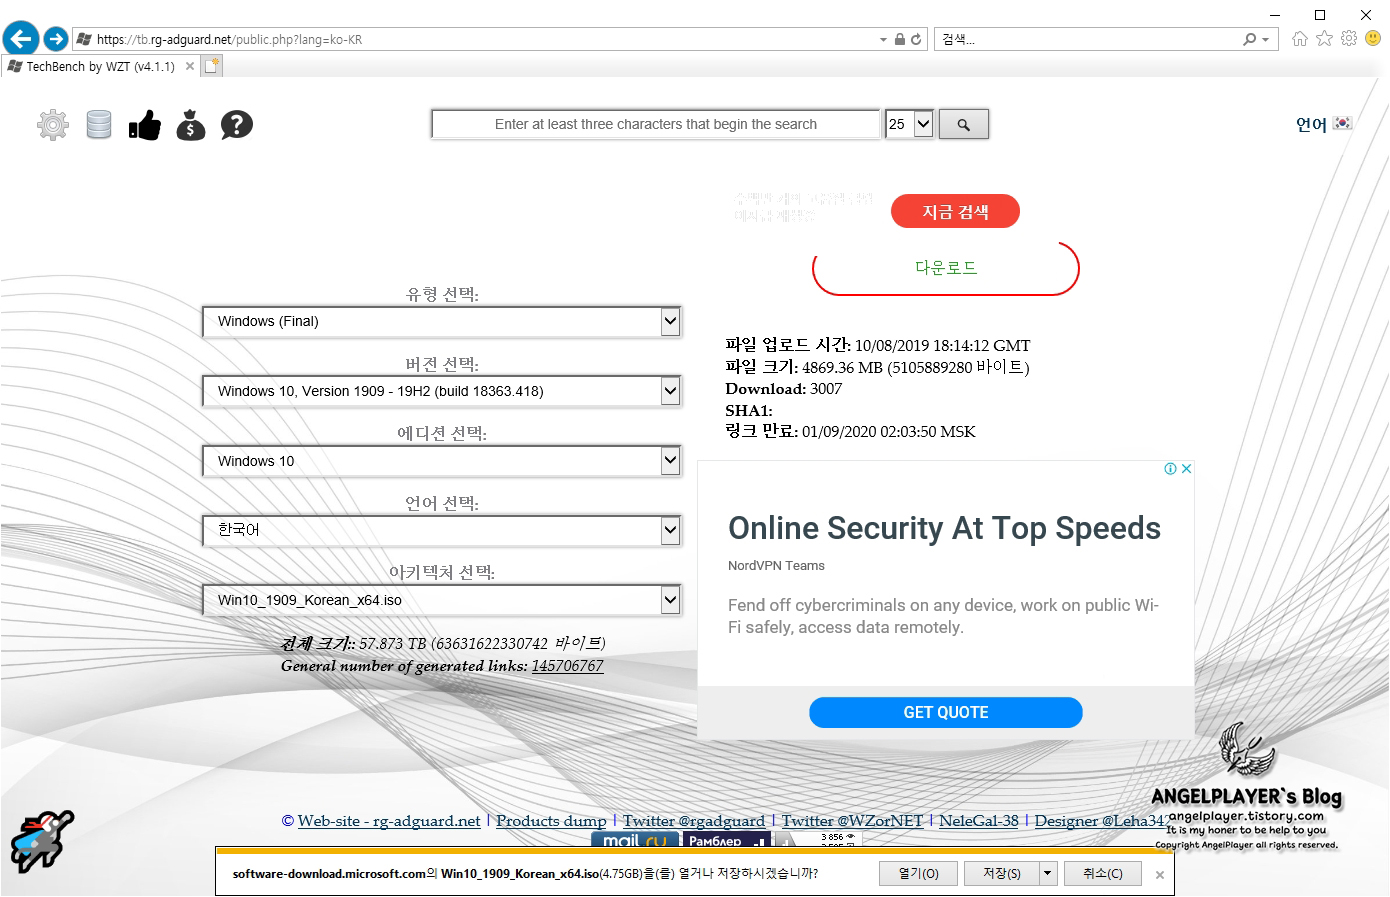Click the database stack icon
Image resolution: width=1390 pixels, height=897 pixels.
99,124
